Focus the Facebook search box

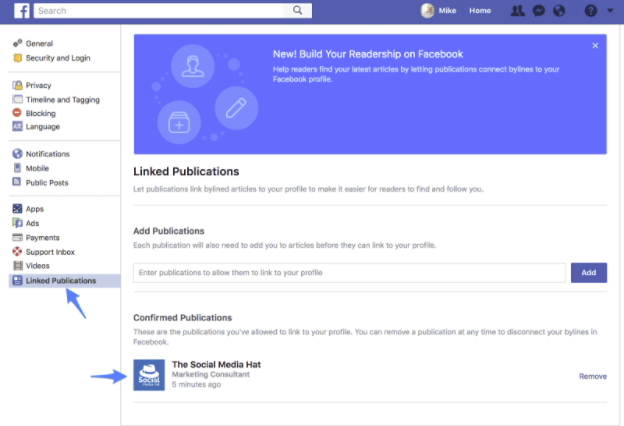[x=160, y=11]
